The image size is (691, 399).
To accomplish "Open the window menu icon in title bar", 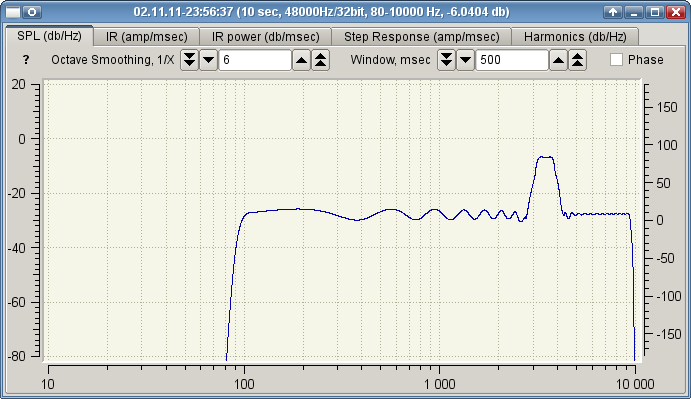I will coord(13,12).
